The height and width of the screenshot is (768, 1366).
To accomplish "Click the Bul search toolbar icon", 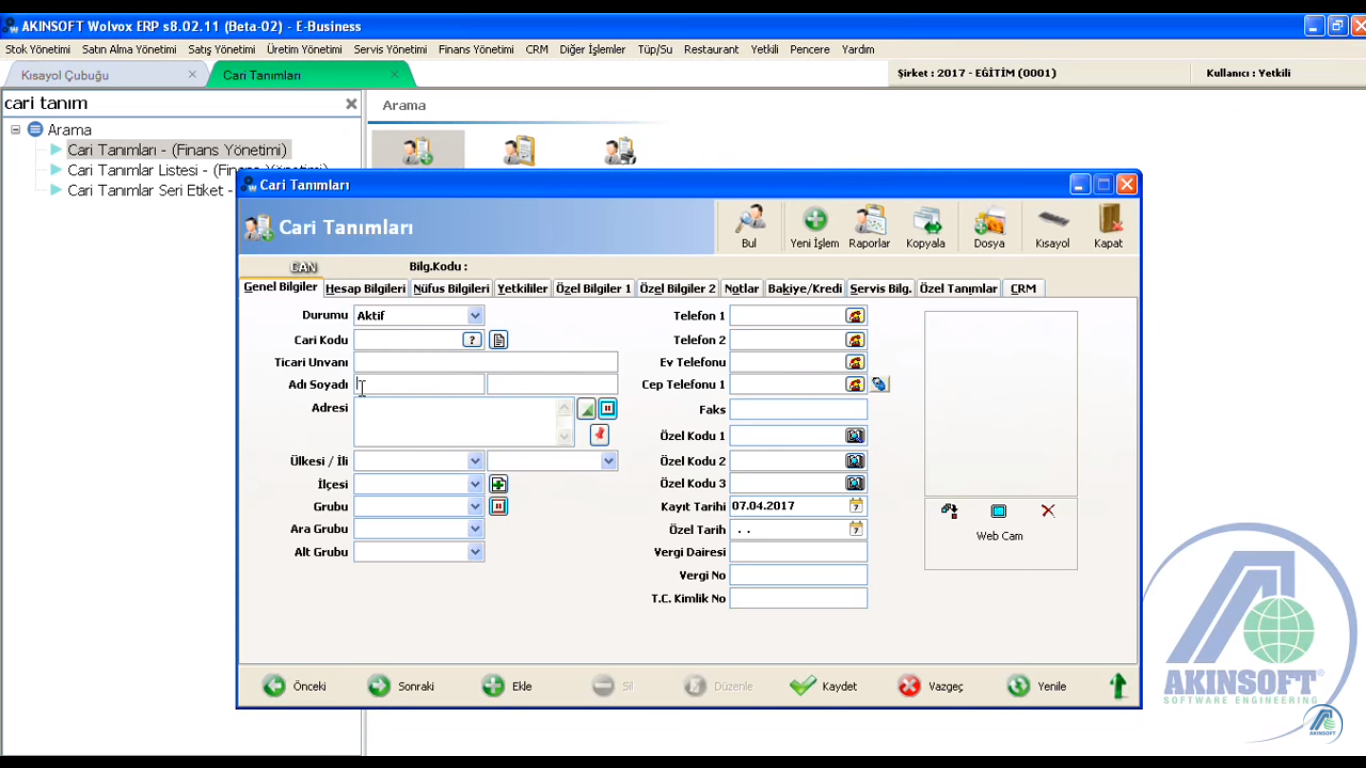I will pyautogui.click(x=749, y=227).
